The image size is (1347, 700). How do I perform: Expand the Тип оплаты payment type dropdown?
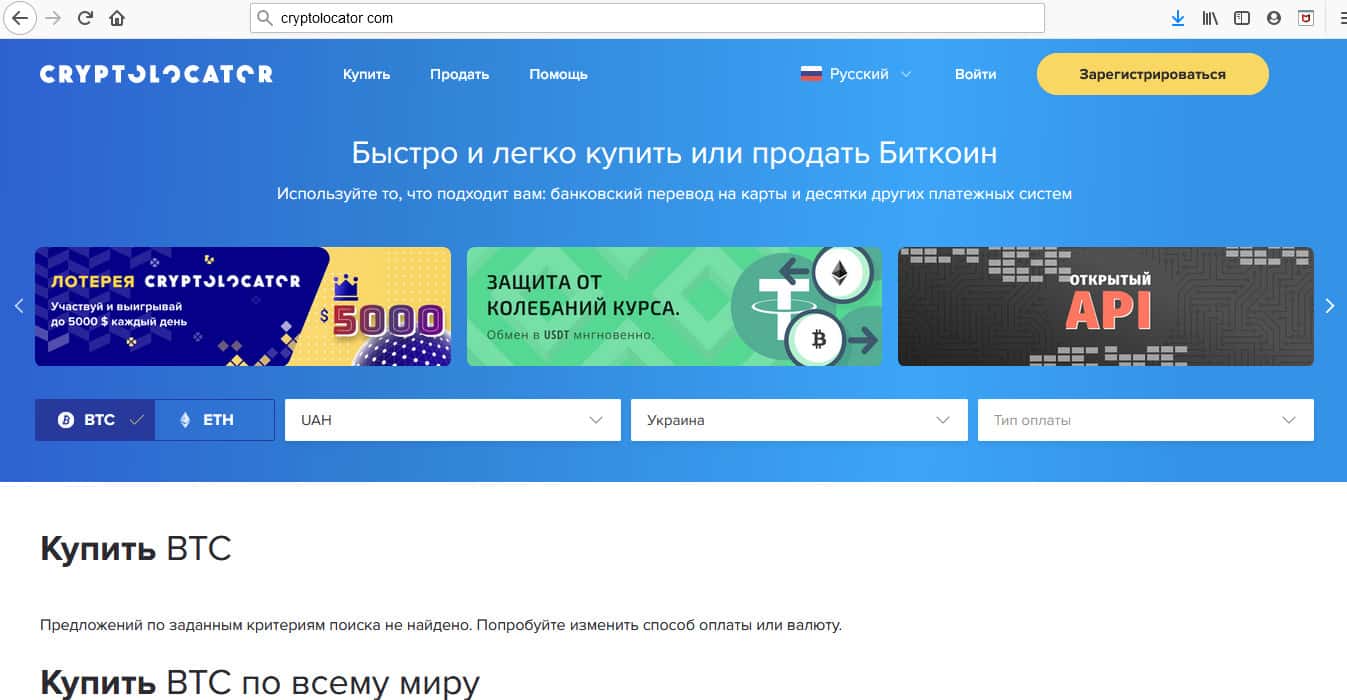[x=1145, y=420]
